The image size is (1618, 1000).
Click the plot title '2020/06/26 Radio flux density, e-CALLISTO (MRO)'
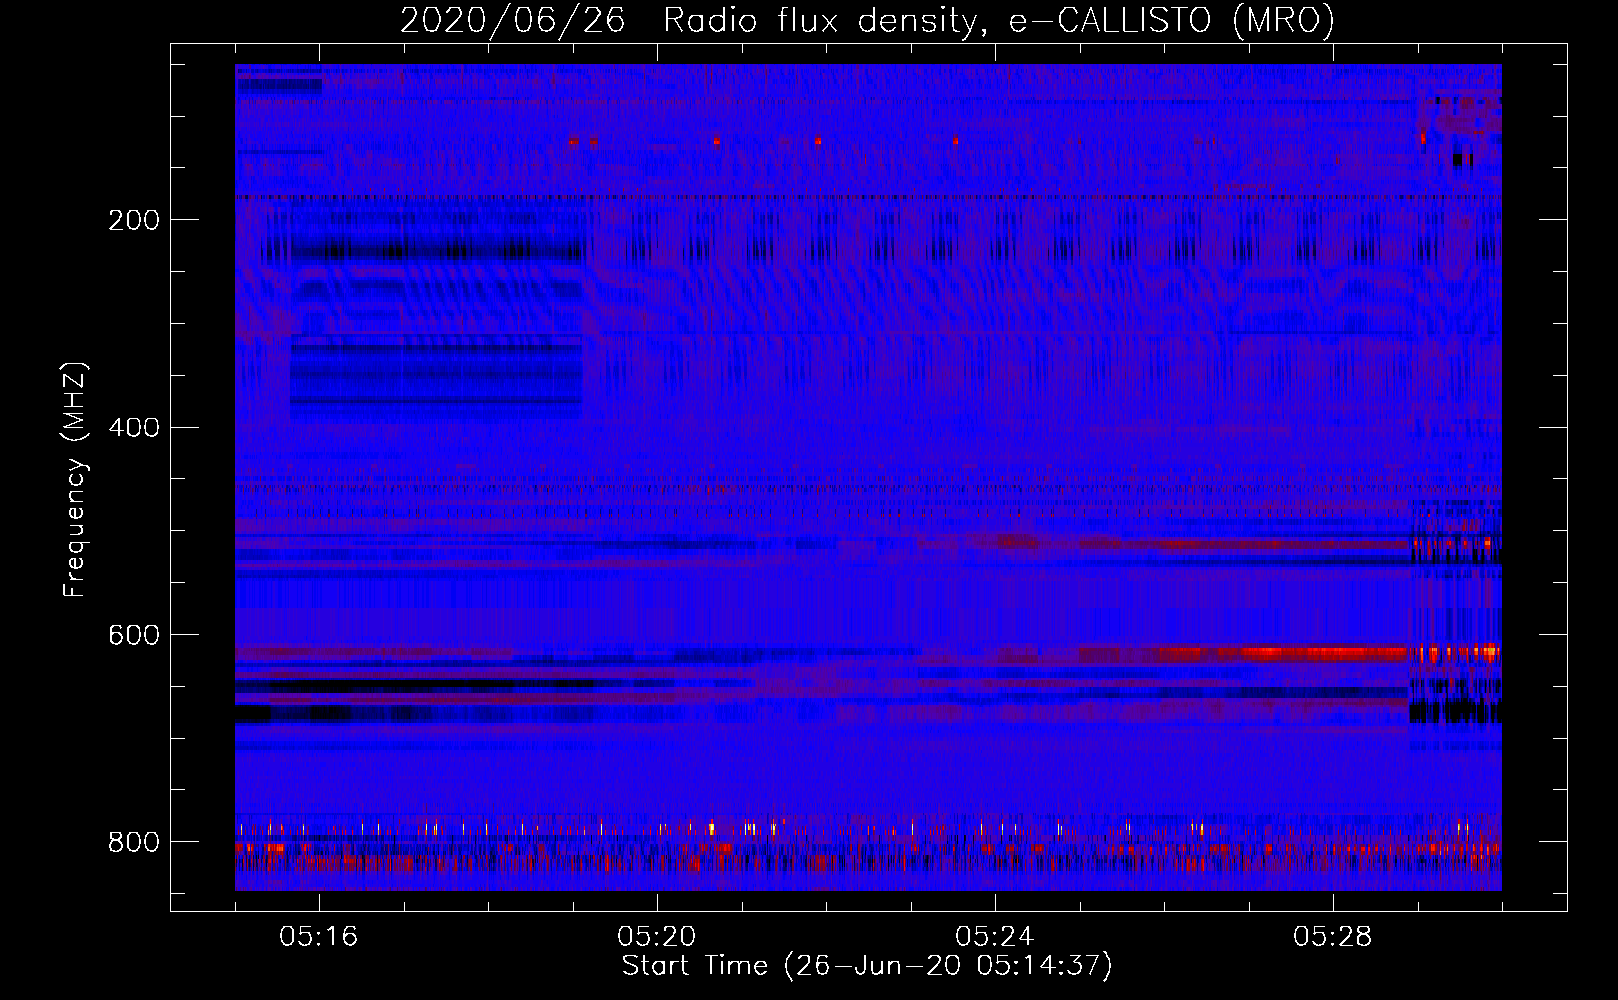pos(867,20)
